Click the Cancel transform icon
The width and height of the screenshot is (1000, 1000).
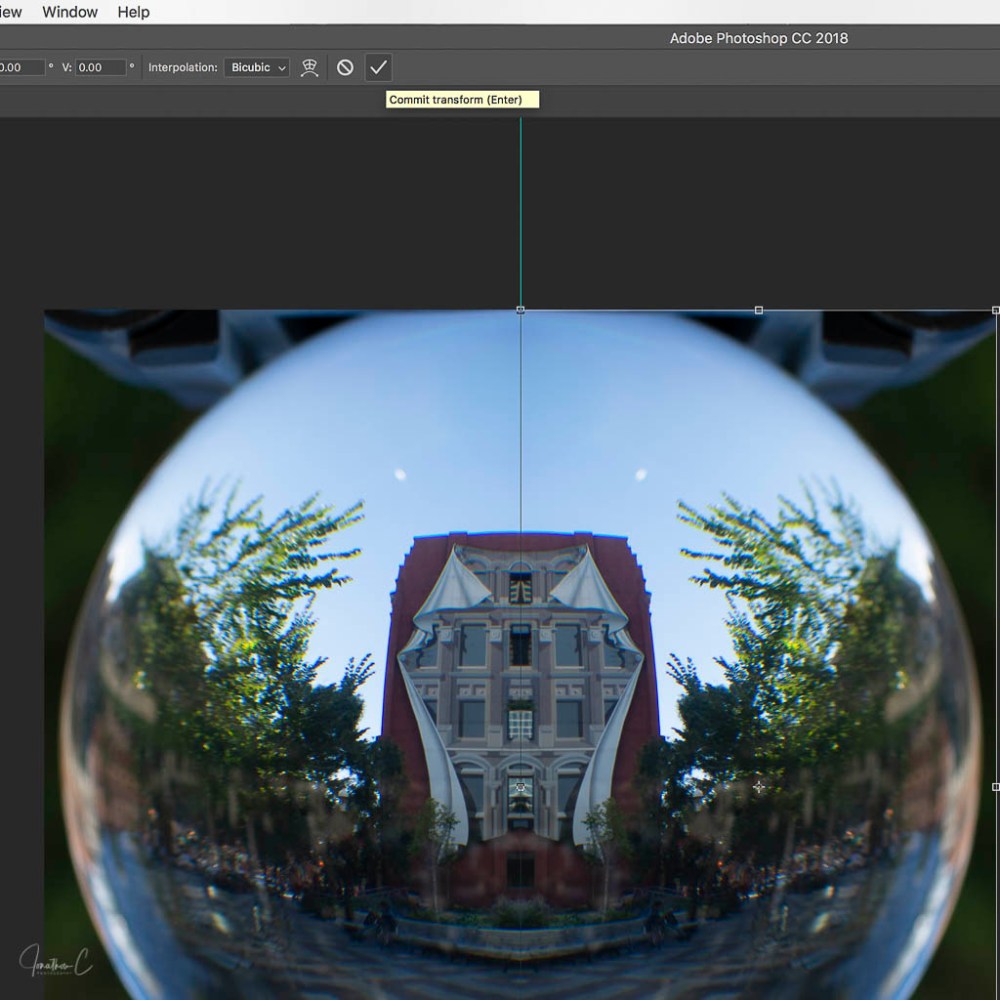345,67
